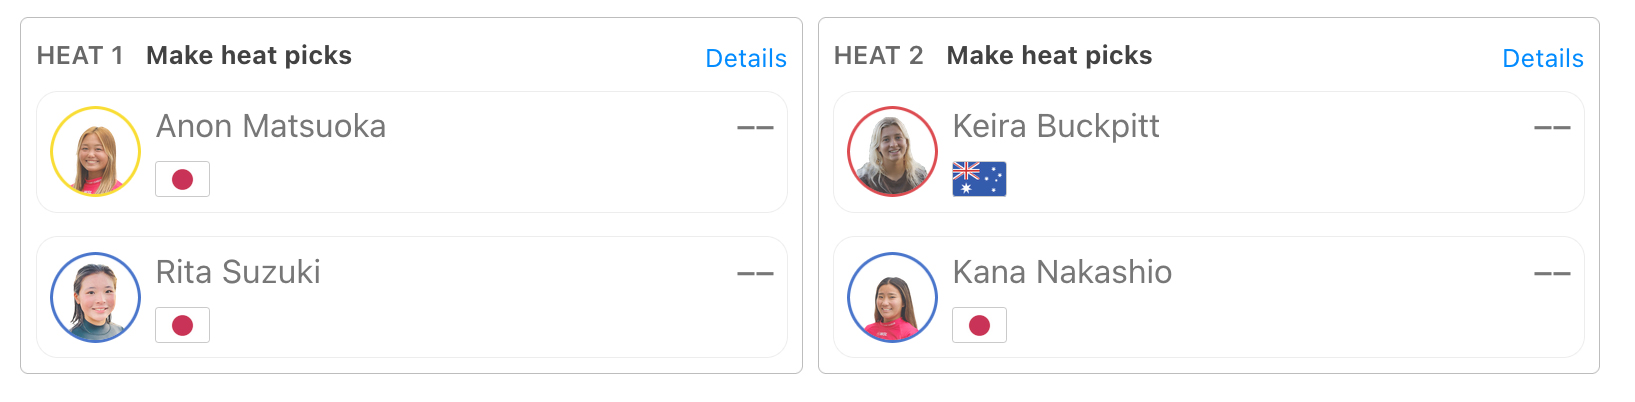Viewport: 1635px width, 402px height.
Task: Click the Heat 2 'Make heat picks' heading
Action: (1049, 55)
